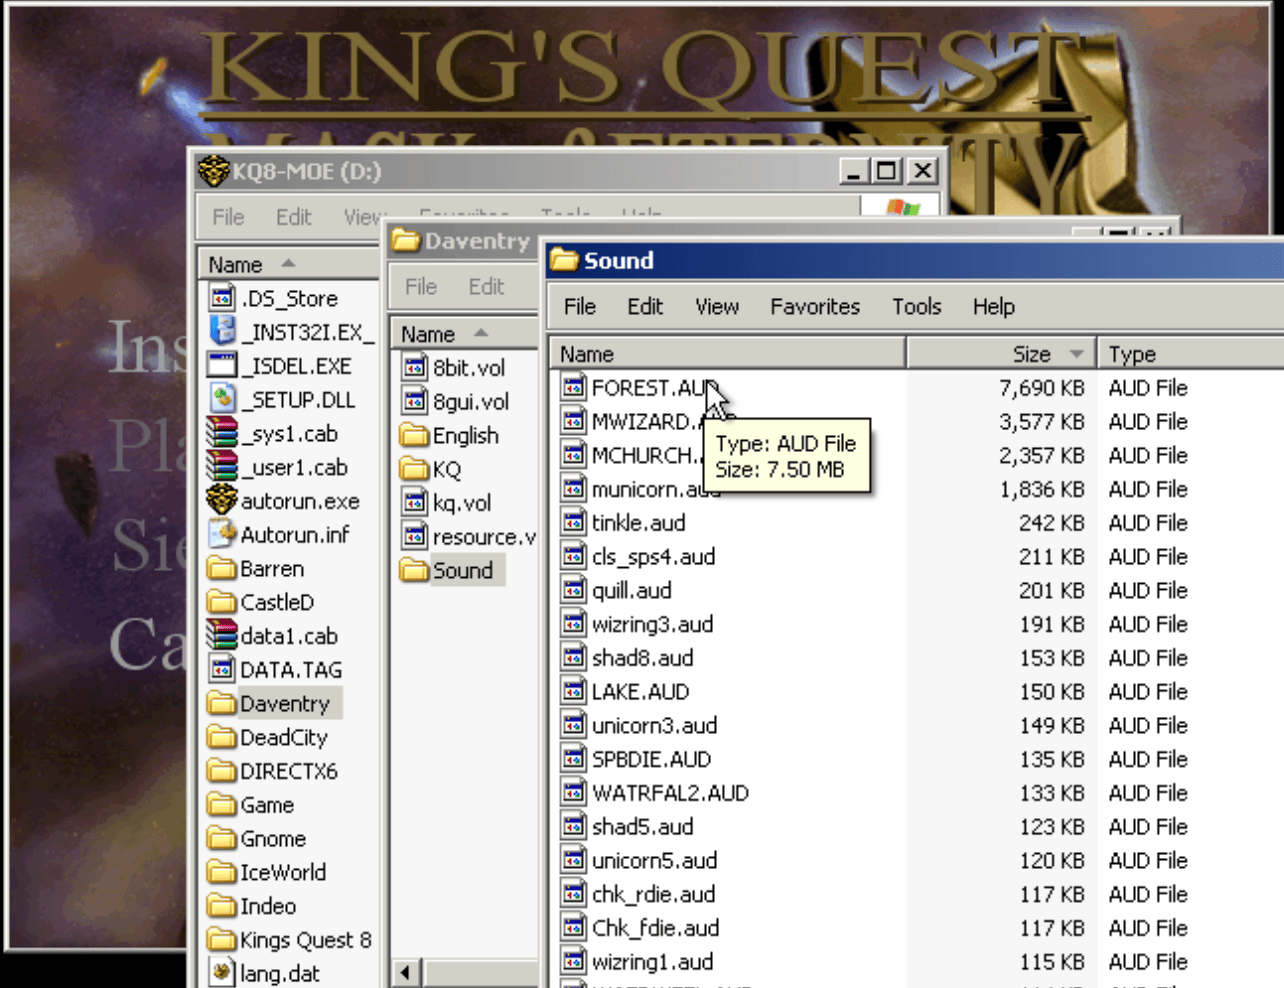Click the kq.vol file icon
This screenshot has height=988, width=1284.
414,502
